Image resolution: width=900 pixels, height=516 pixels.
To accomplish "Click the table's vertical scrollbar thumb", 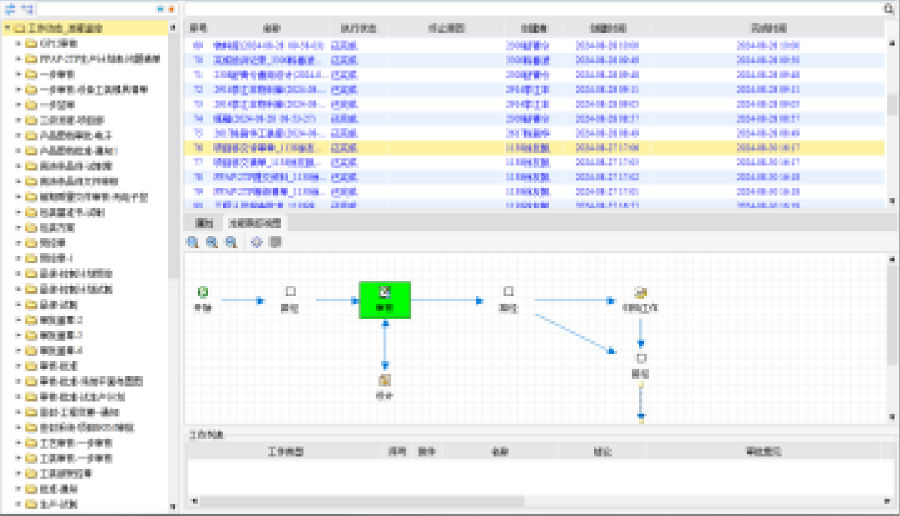I will point(890,104).
